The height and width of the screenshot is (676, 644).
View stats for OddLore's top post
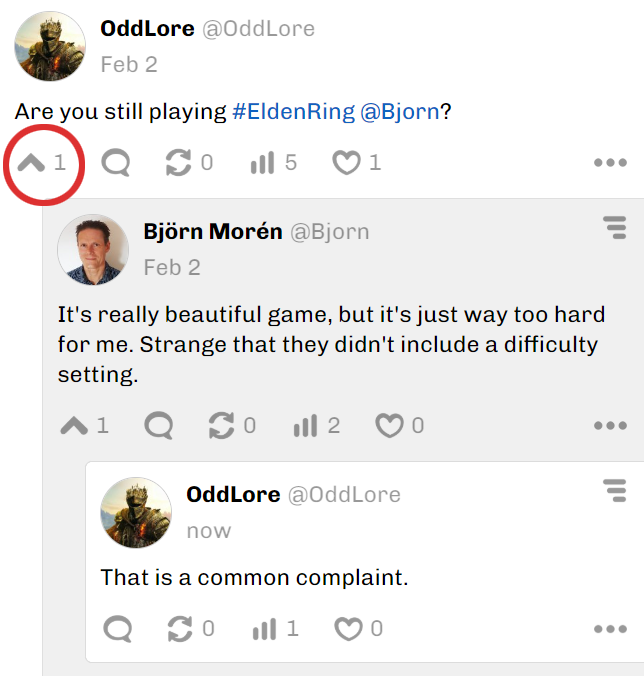click(x=262, y=162)
